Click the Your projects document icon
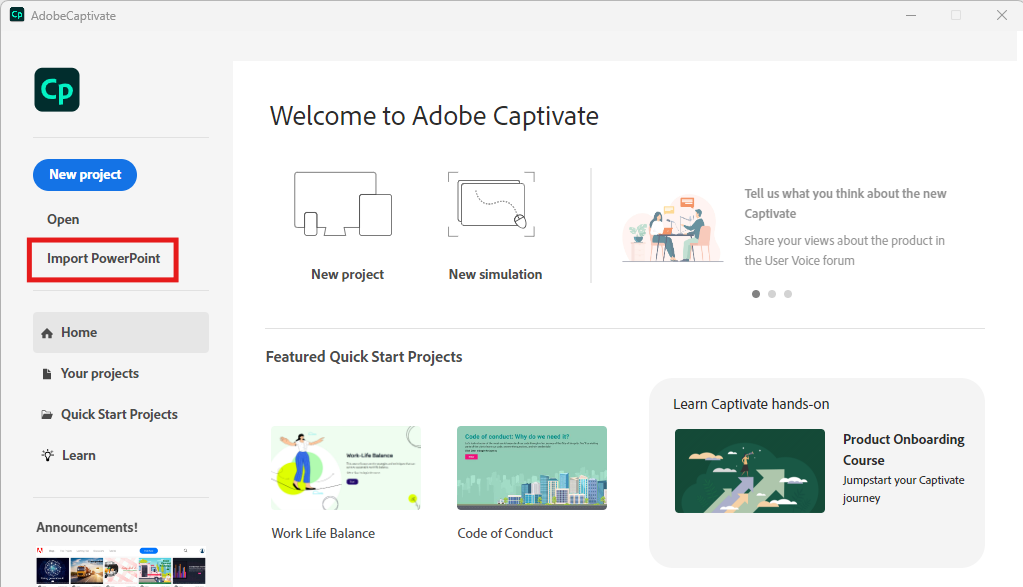 [46, 373]
